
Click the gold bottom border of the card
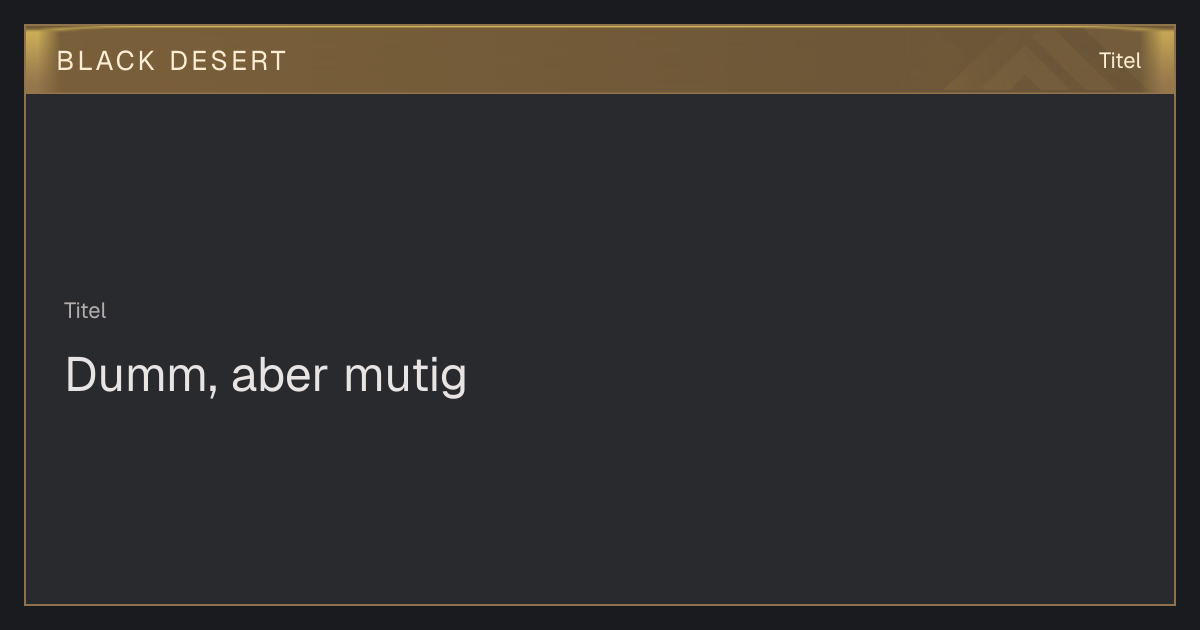pyautogui.click(x=600, y=604)
